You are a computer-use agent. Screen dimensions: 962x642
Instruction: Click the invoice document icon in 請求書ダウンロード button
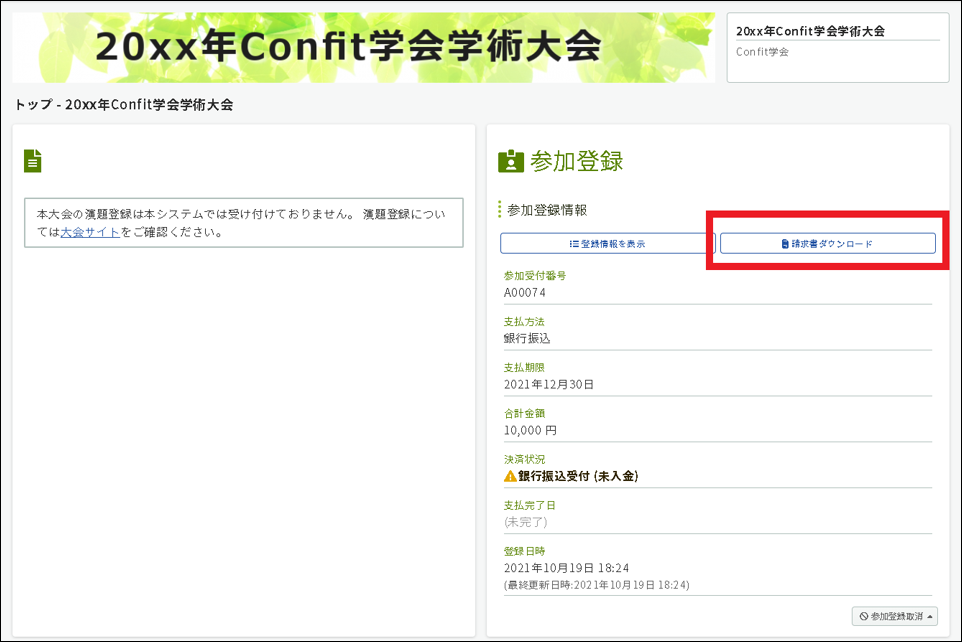pos(785,242)
